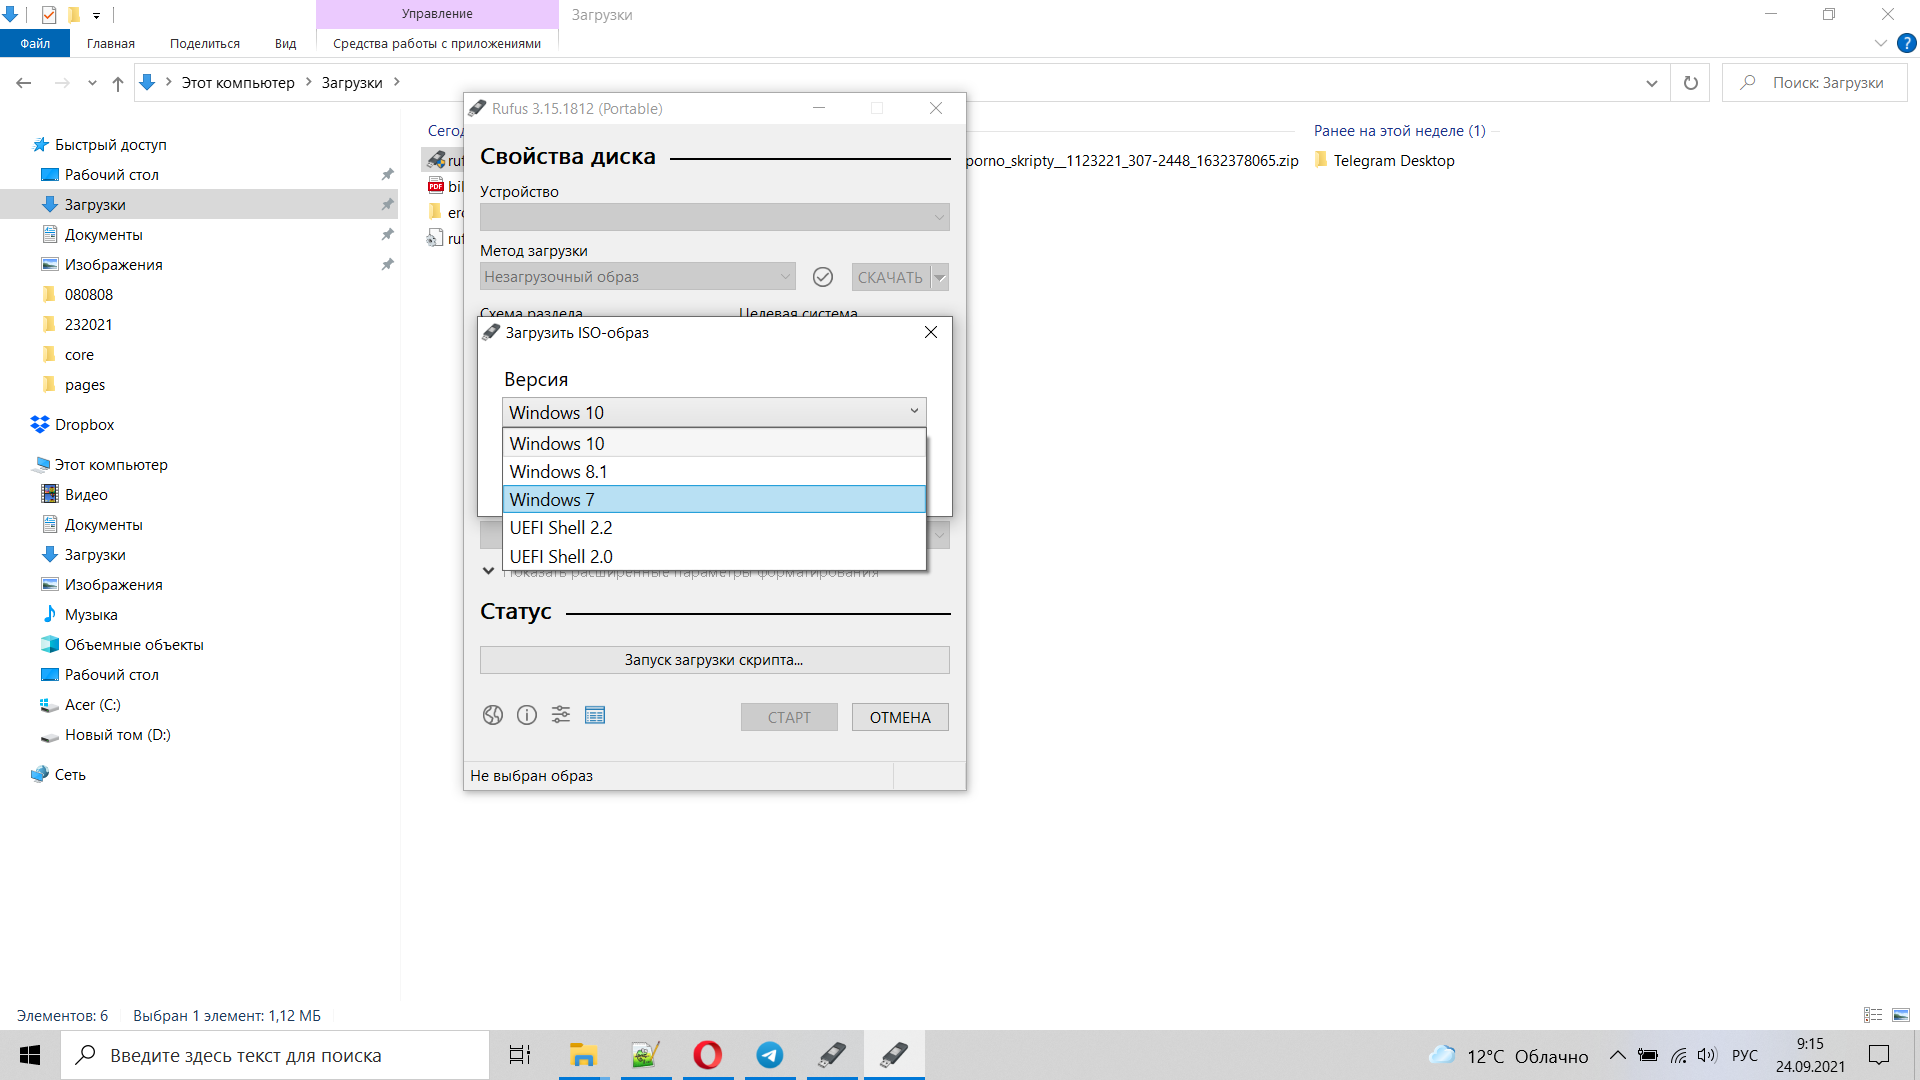This screenshot has height=1080, width=1920.
Task: Click the image checksum checkmark icon
Action: [823, 277]
